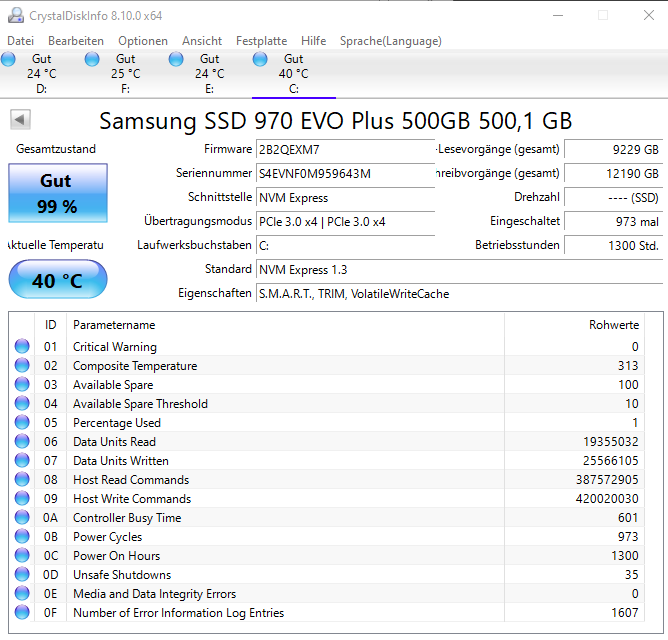Open the Bearbeiten menu

click(76, 41)
